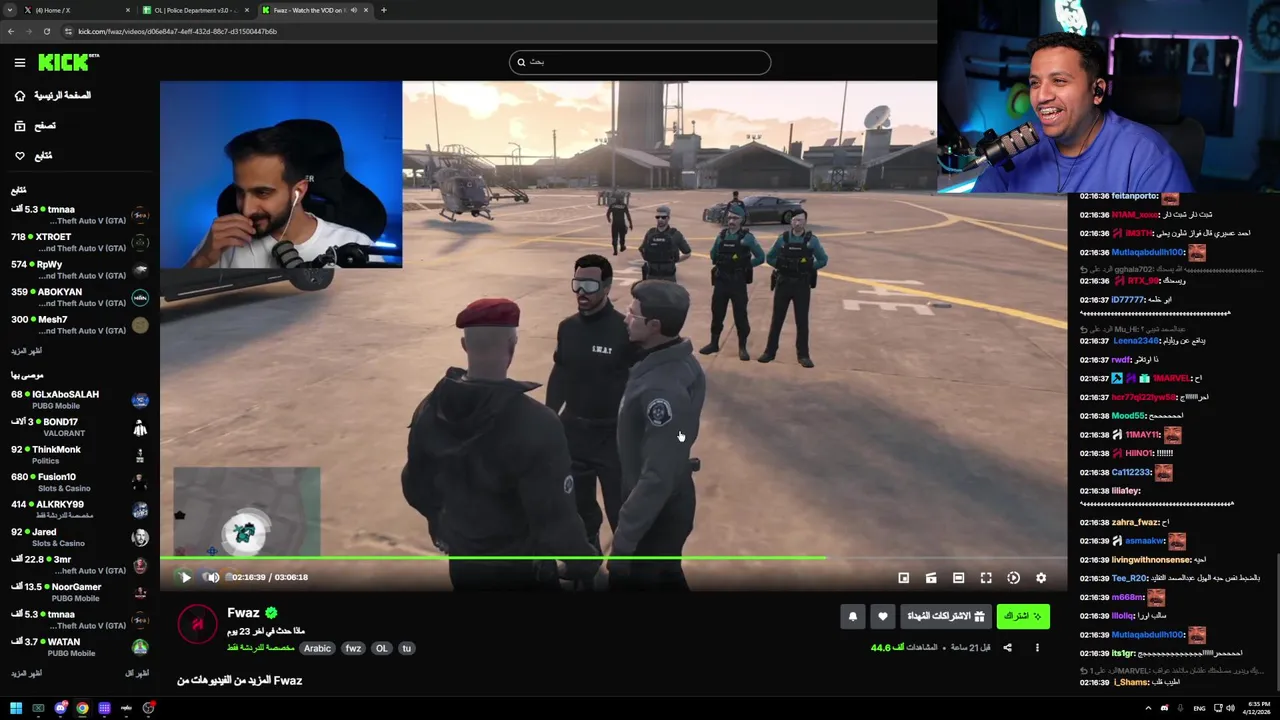Go back in browser history
The image size is (1280, 720).
pos(10,31)
